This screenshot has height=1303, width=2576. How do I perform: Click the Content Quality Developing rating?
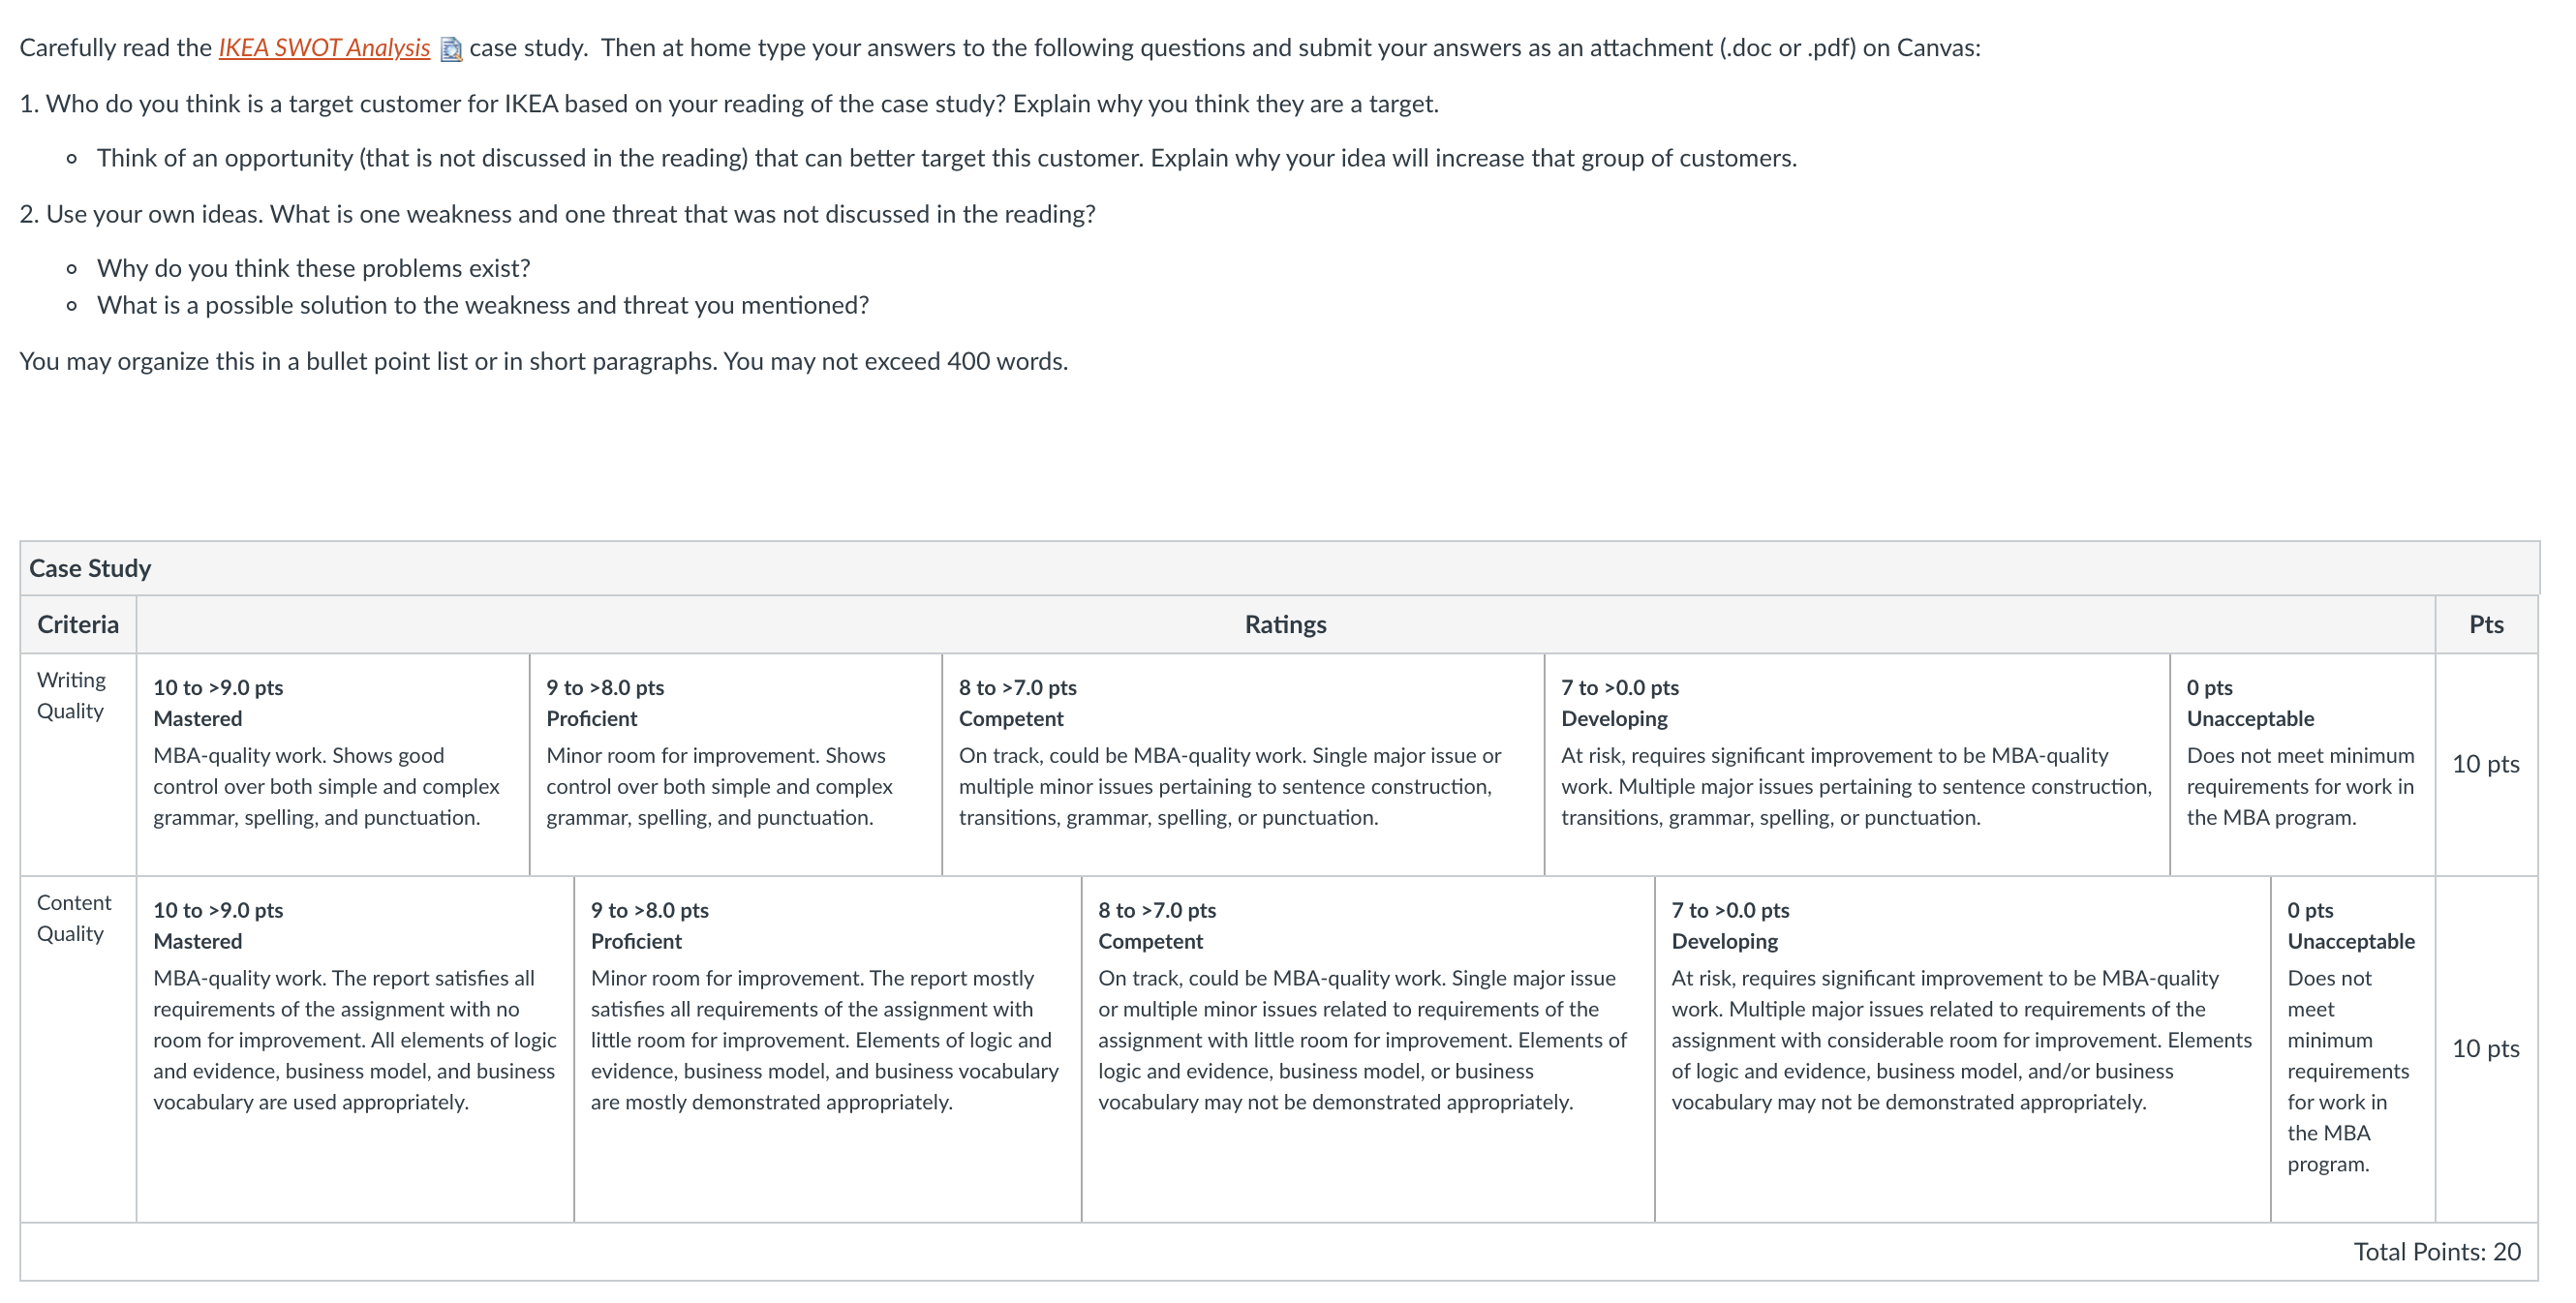[x=1963, y=1049]
